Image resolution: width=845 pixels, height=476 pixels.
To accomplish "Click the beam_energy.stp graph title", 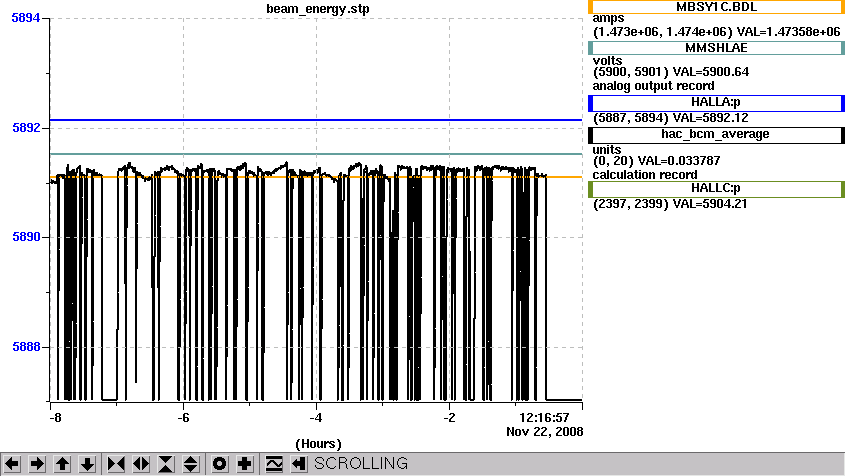I will tap(318, 9).
